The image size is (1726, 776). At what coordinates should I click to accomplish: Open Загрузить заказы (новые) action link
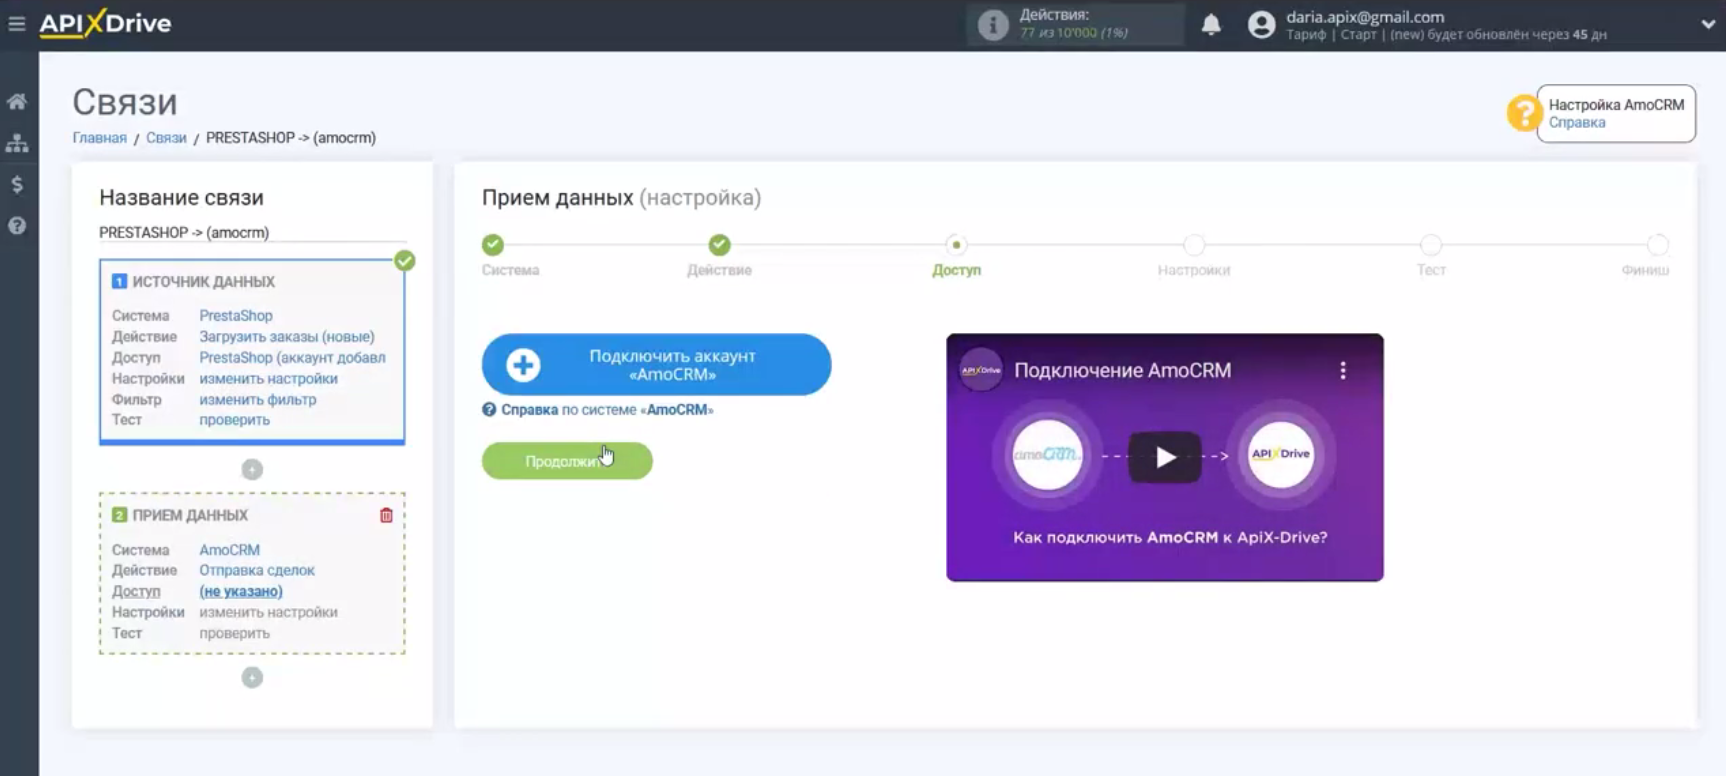point(287,337)
